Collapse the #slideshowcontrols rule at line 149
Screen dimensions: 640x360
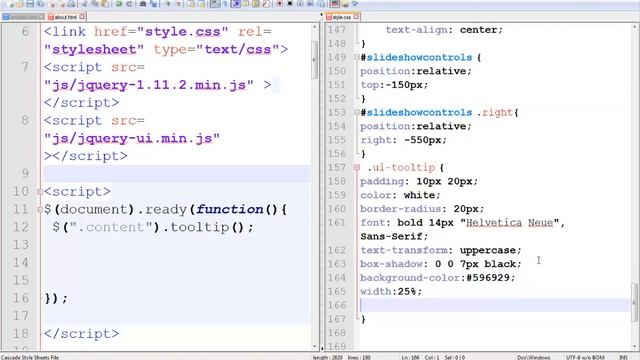click(357, 57)
